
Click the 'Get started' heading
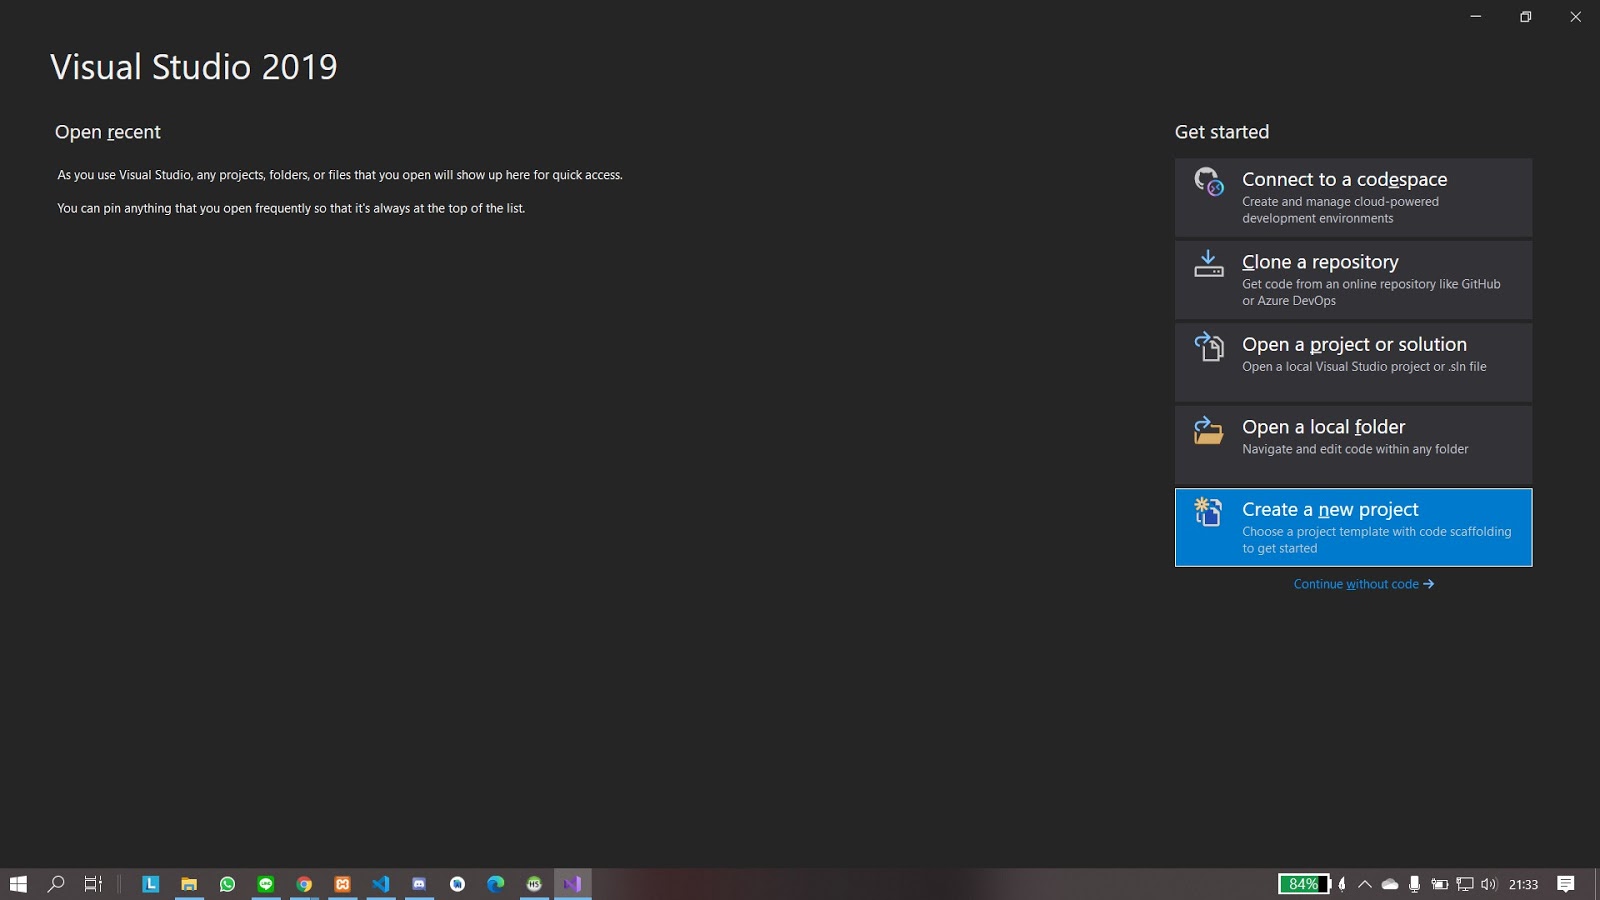[1222, 132]
